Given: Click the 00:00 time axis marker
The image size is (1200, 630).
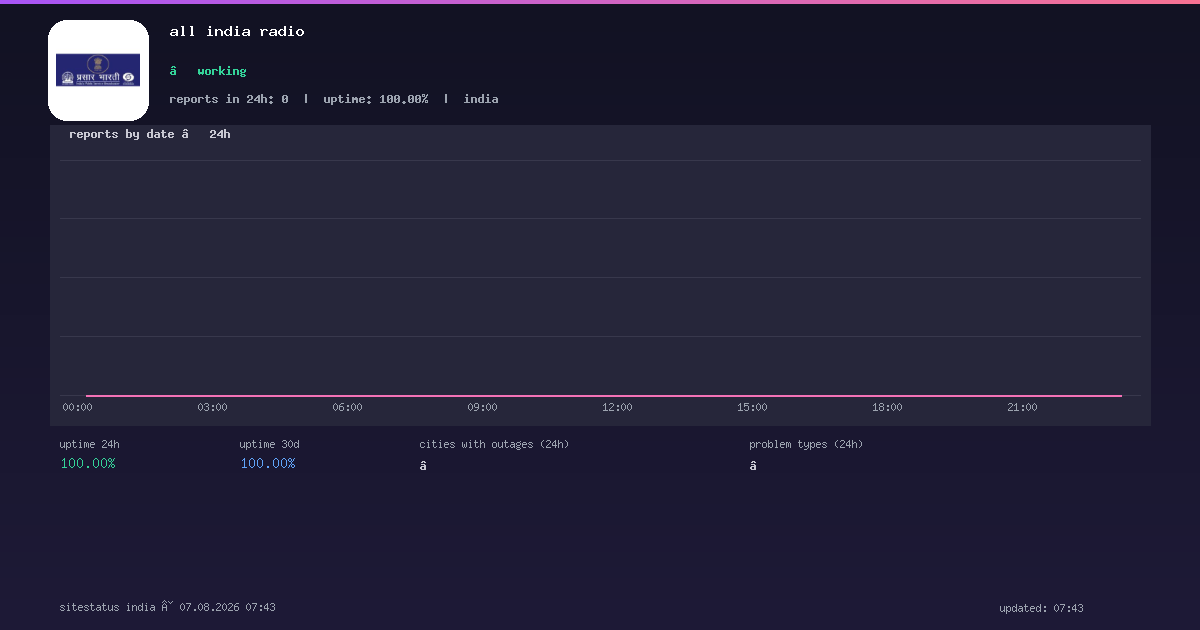Looking at the screenshot, I should [77, 407].
